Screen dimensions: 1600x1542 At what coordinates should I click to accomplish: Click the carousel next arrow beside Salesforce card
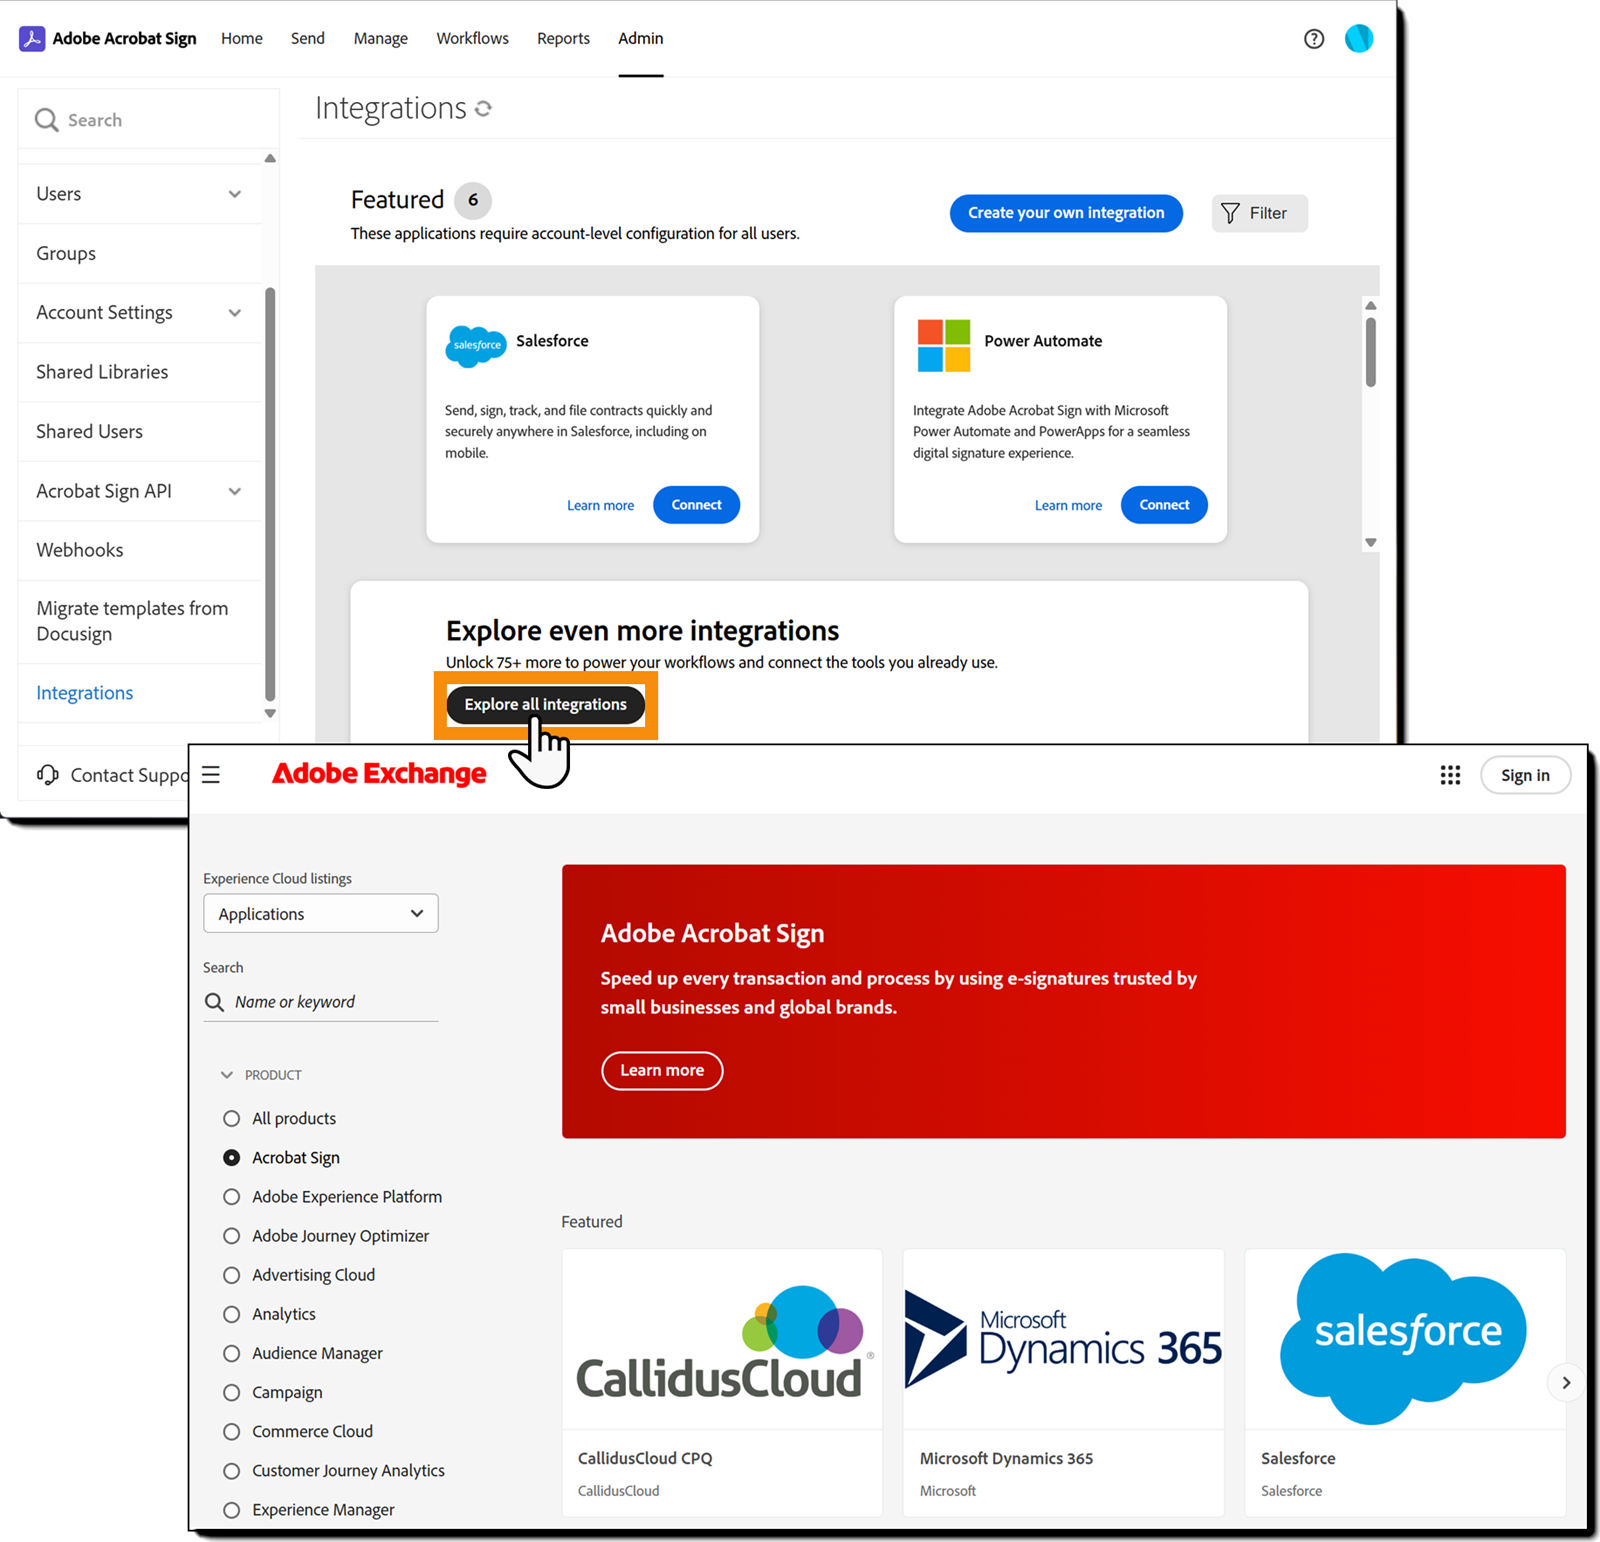(1566, 1382)
